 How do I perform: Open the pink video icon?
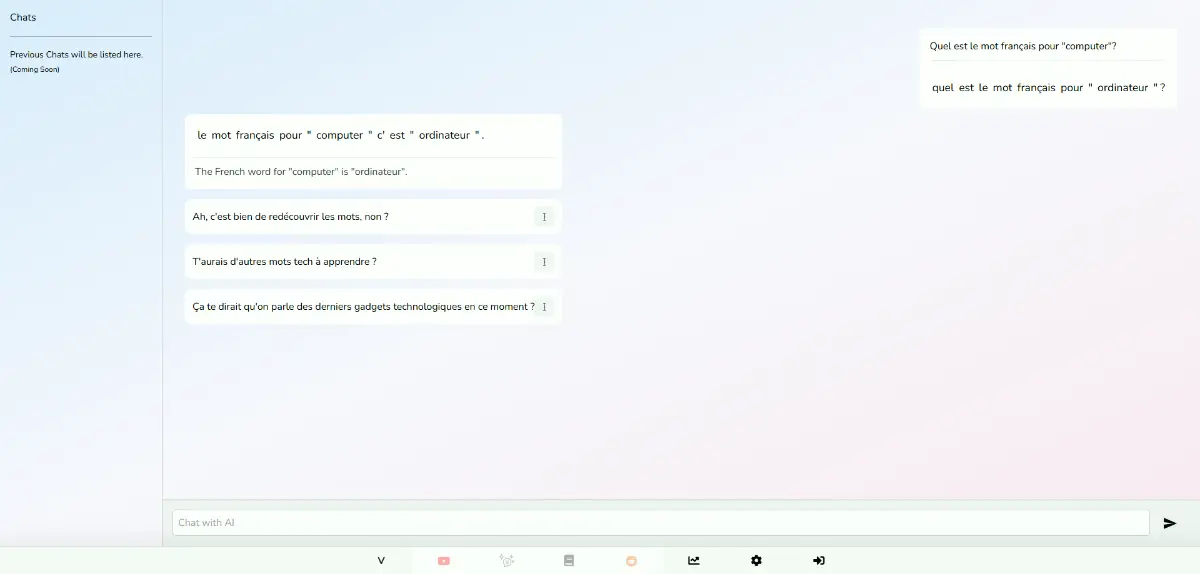tap(444, 561)
